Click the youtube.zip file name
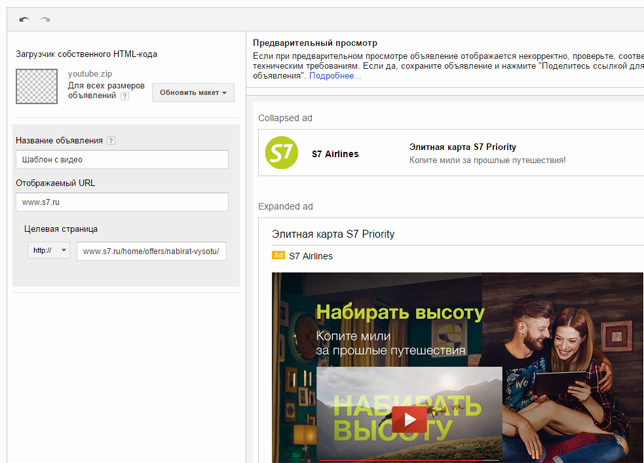Image resolution: width=644 pixels, height=463 pixels. click(x=90, y=74)
